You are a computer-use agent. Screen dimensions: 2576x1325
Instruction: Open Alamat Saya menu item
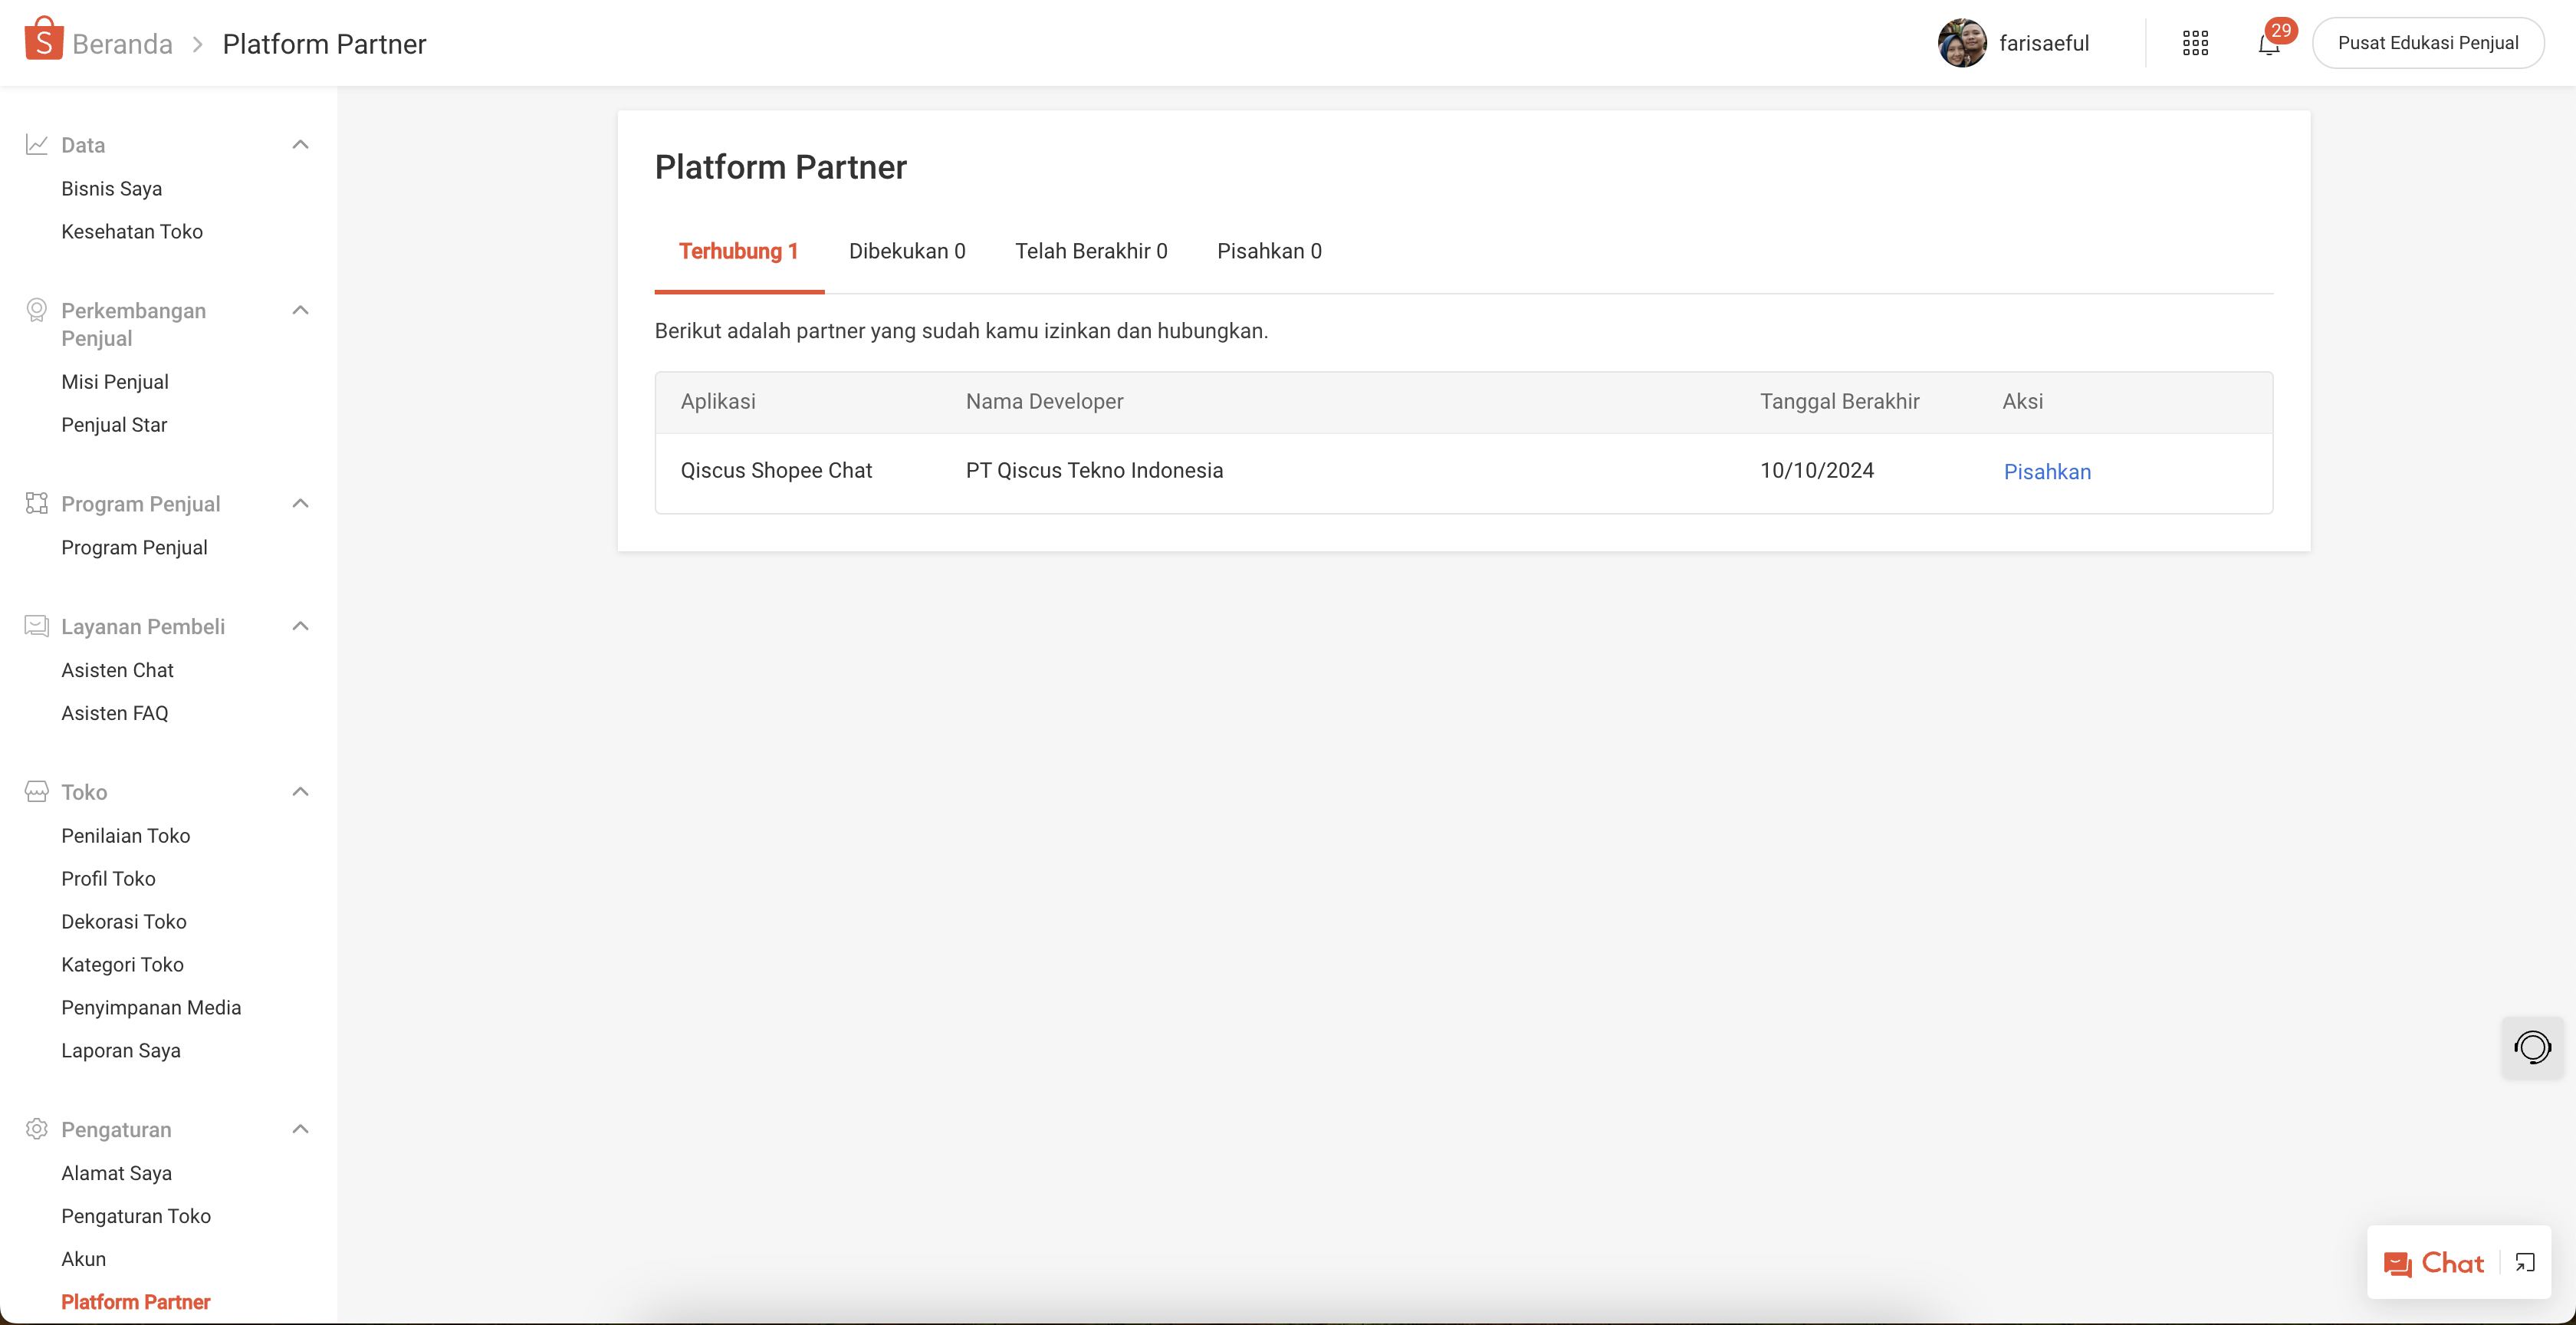[116, 1174]
